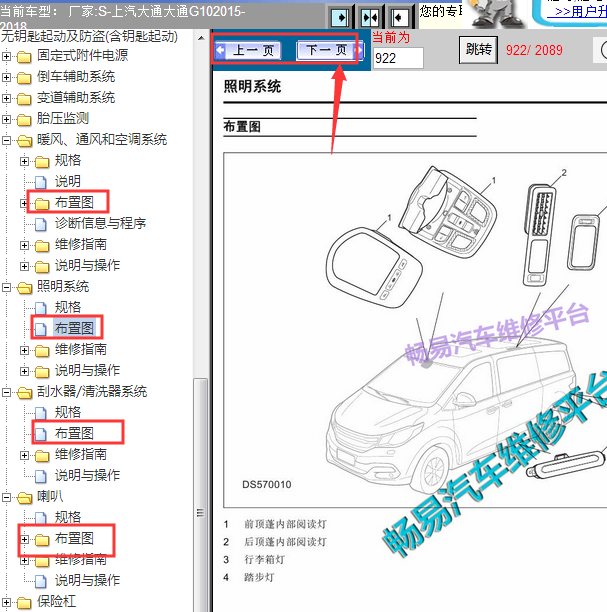The width and height of the screenshot is (607, 612).
Task: Click the DS570010 diagram code
Action: [267, 484]
